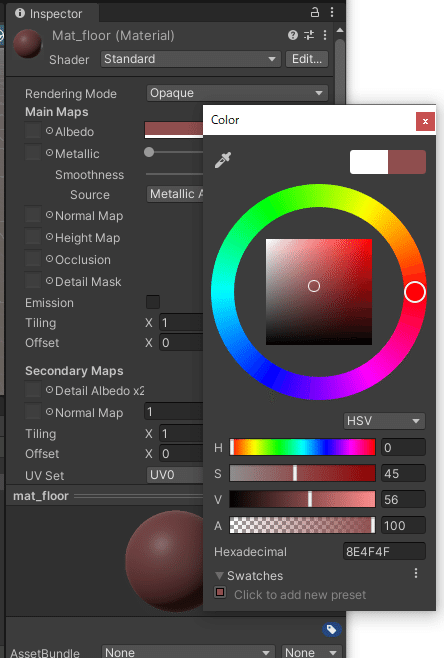Open the material presets slider icon
This screenshot has width=444, height=658.
point(309,35)
